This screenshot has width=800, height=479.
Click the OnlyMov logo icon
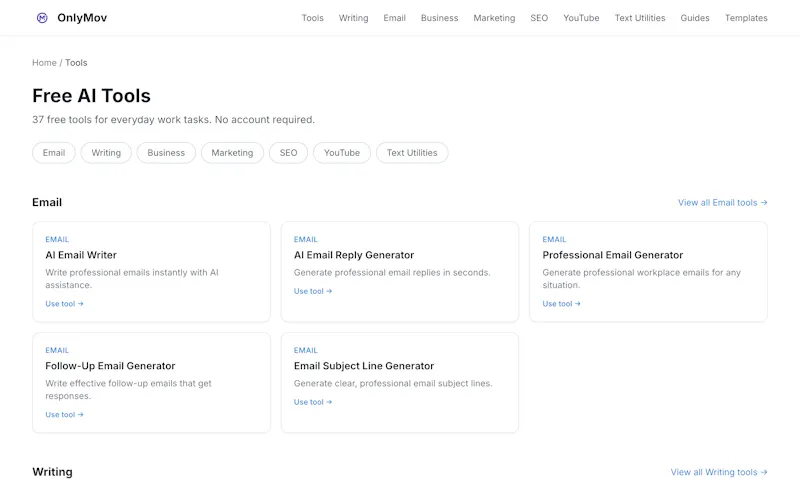tap(42, 18)
